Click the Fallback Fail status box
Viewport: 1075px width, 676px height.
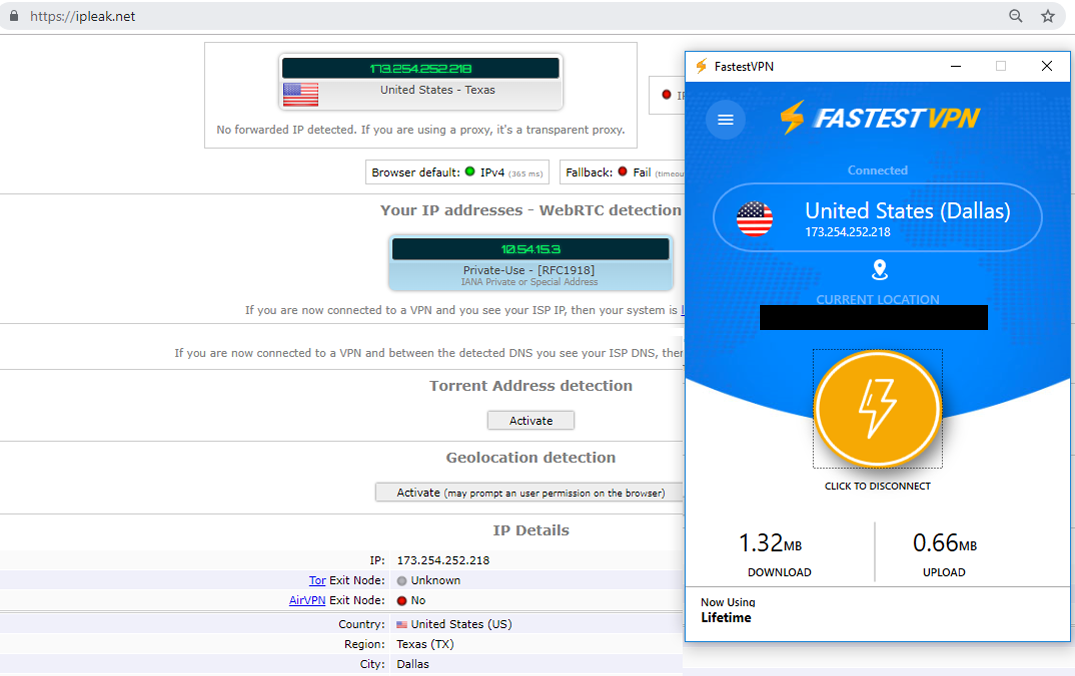coord(622,172)
